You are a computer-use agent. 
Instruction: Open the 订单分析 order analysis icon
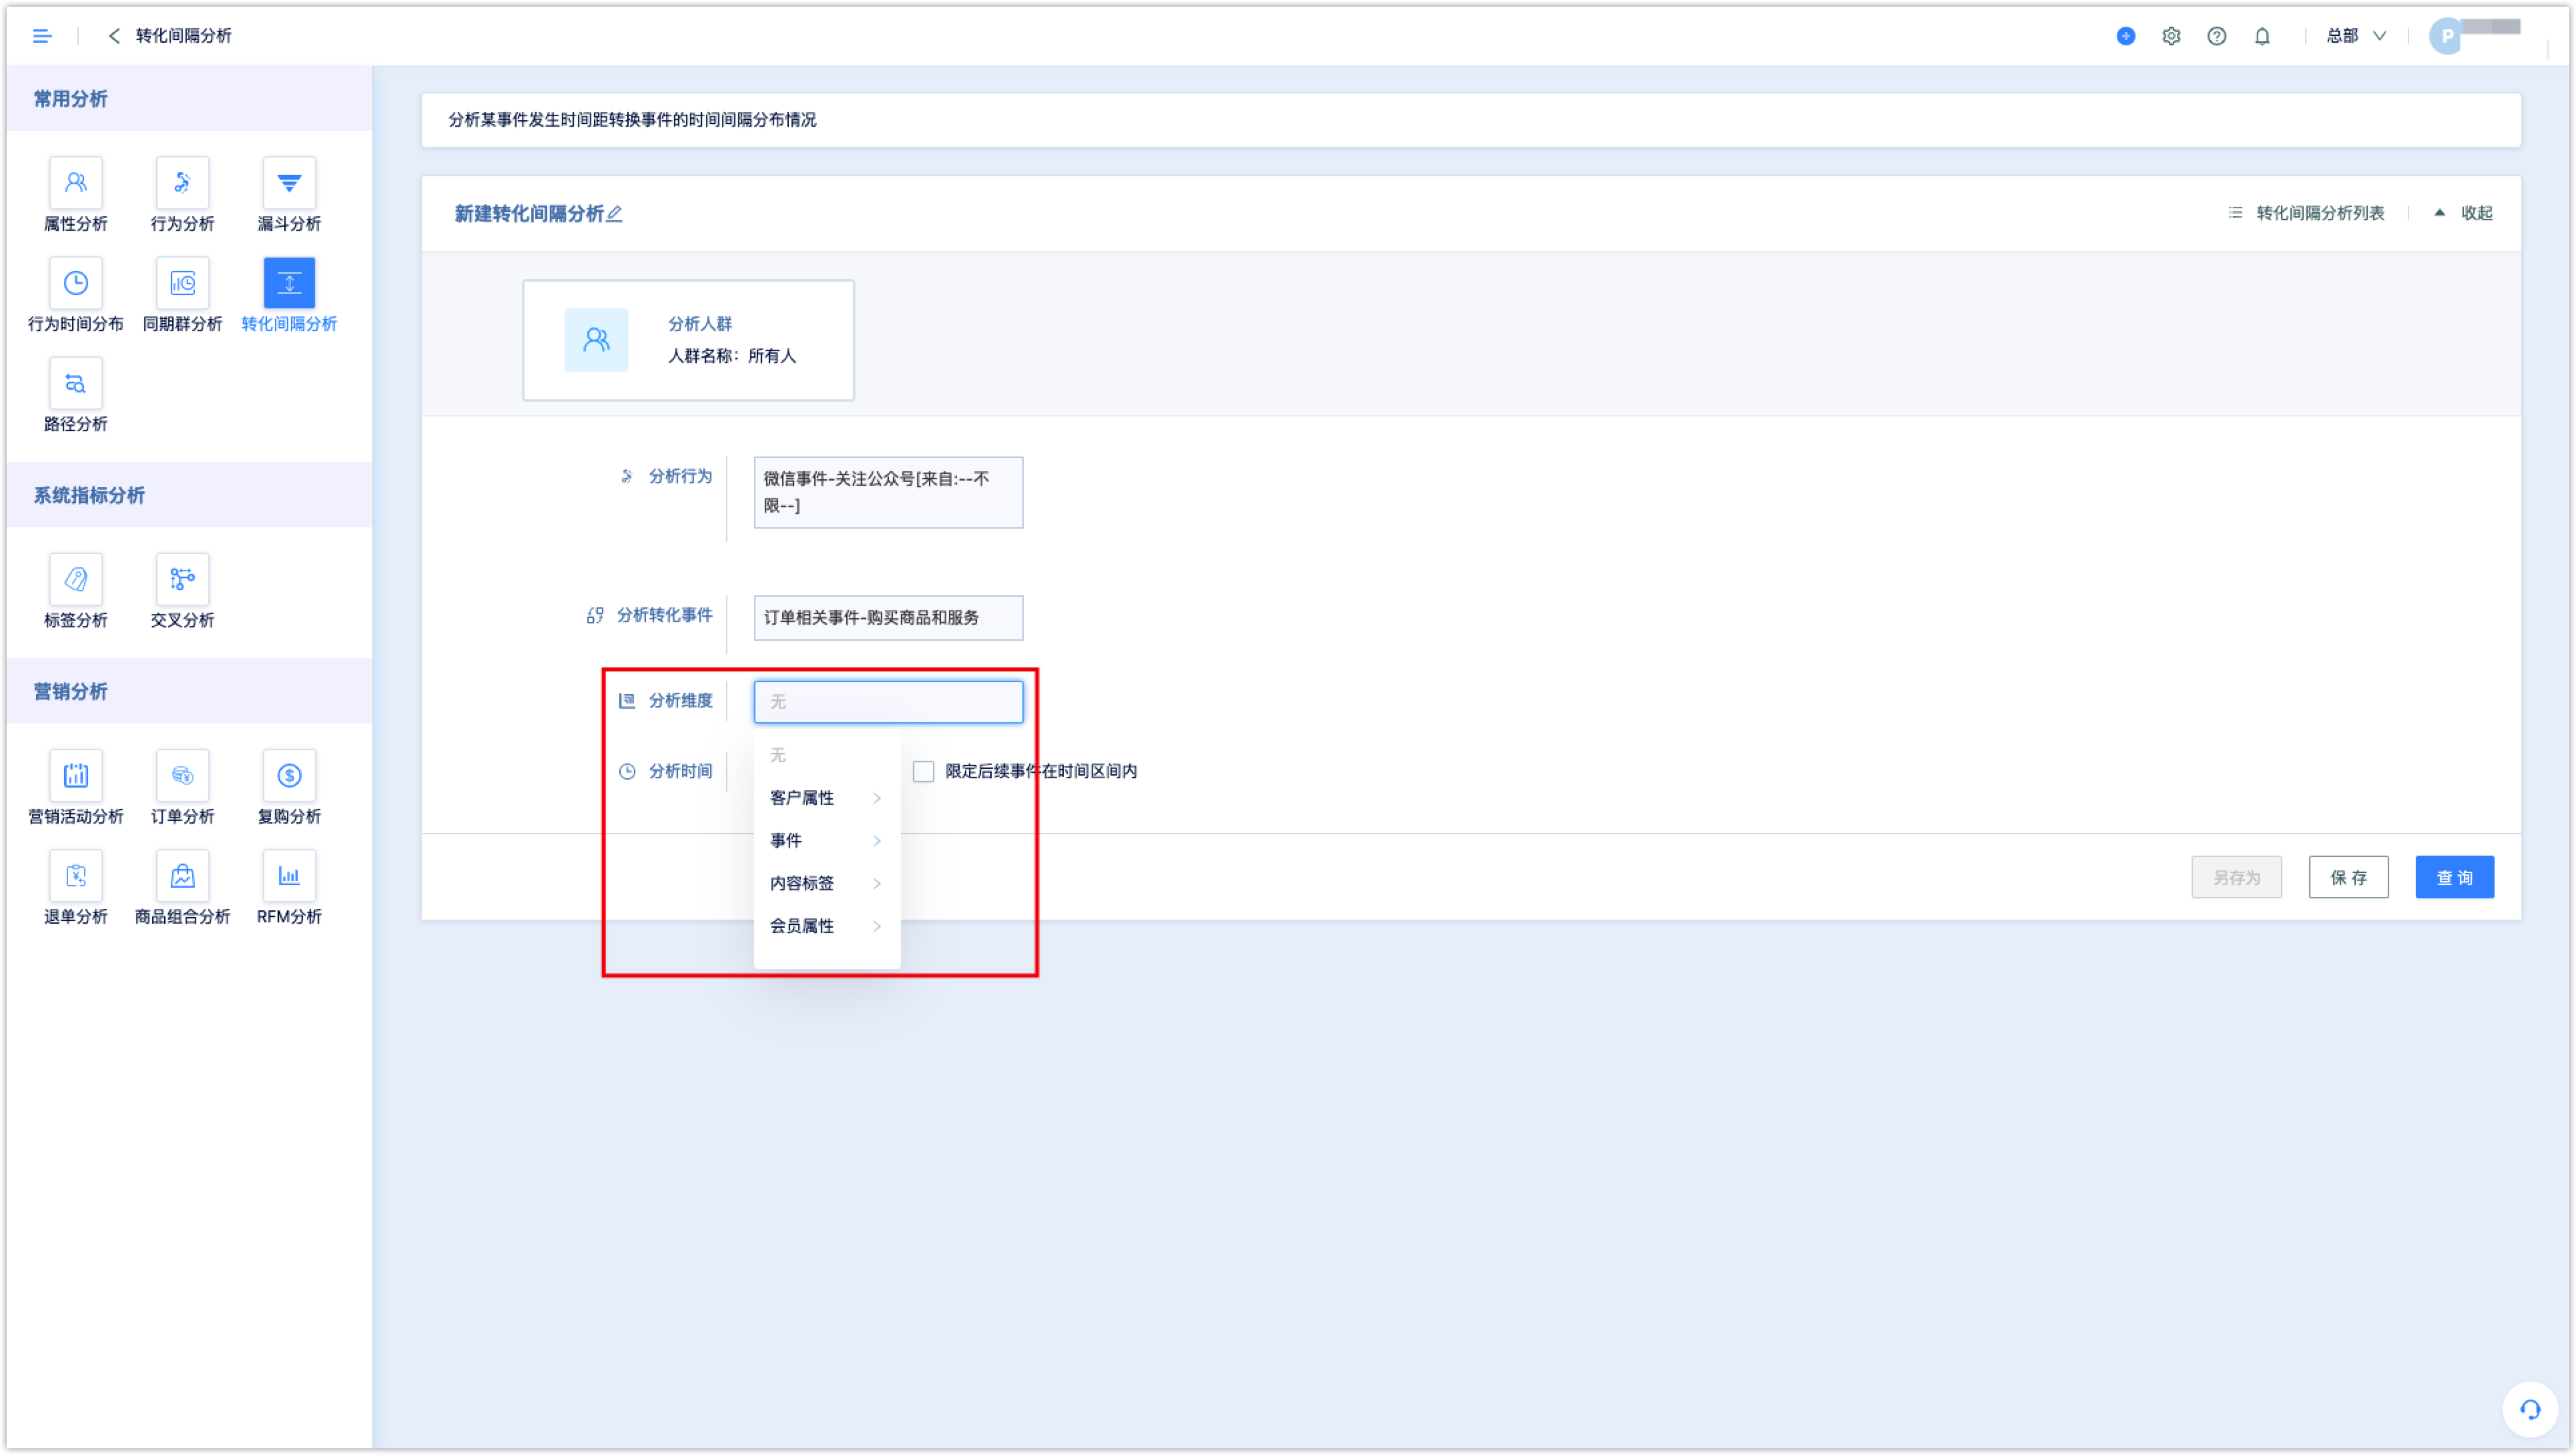point(182,775)
